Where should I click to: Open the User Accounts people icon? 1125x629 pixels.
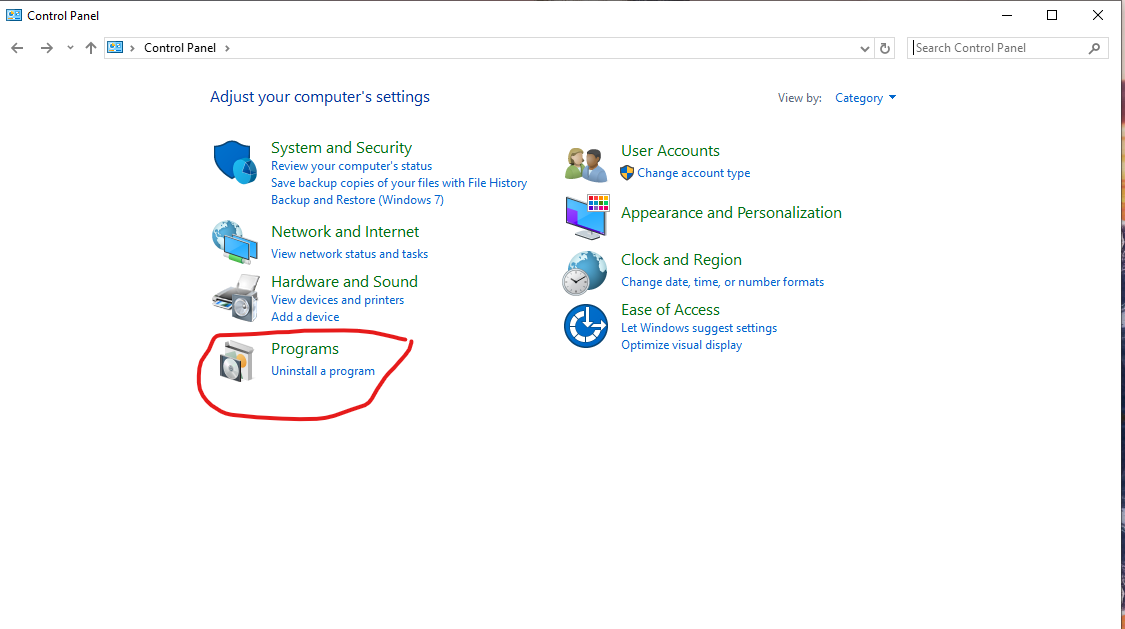point(585,164)
